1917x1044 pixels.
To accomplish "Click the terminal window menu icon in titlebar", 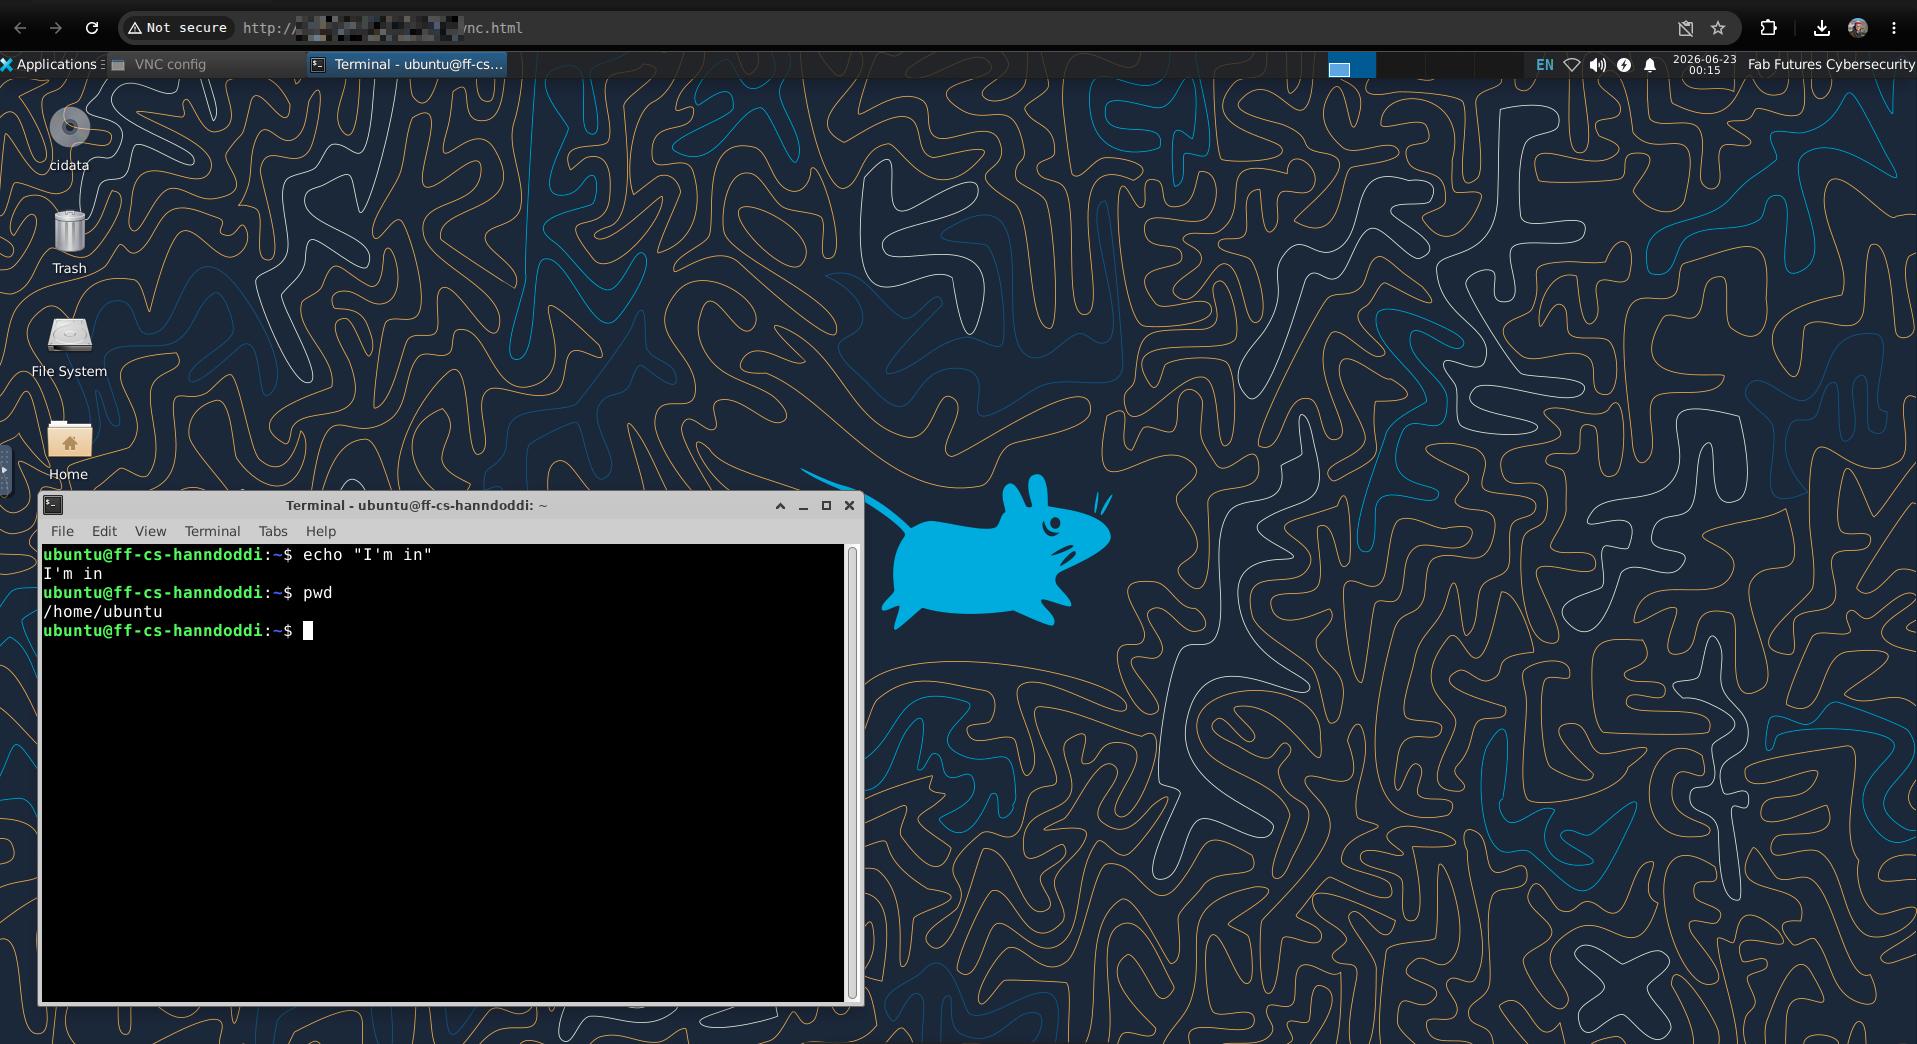I will click(54, 505).
